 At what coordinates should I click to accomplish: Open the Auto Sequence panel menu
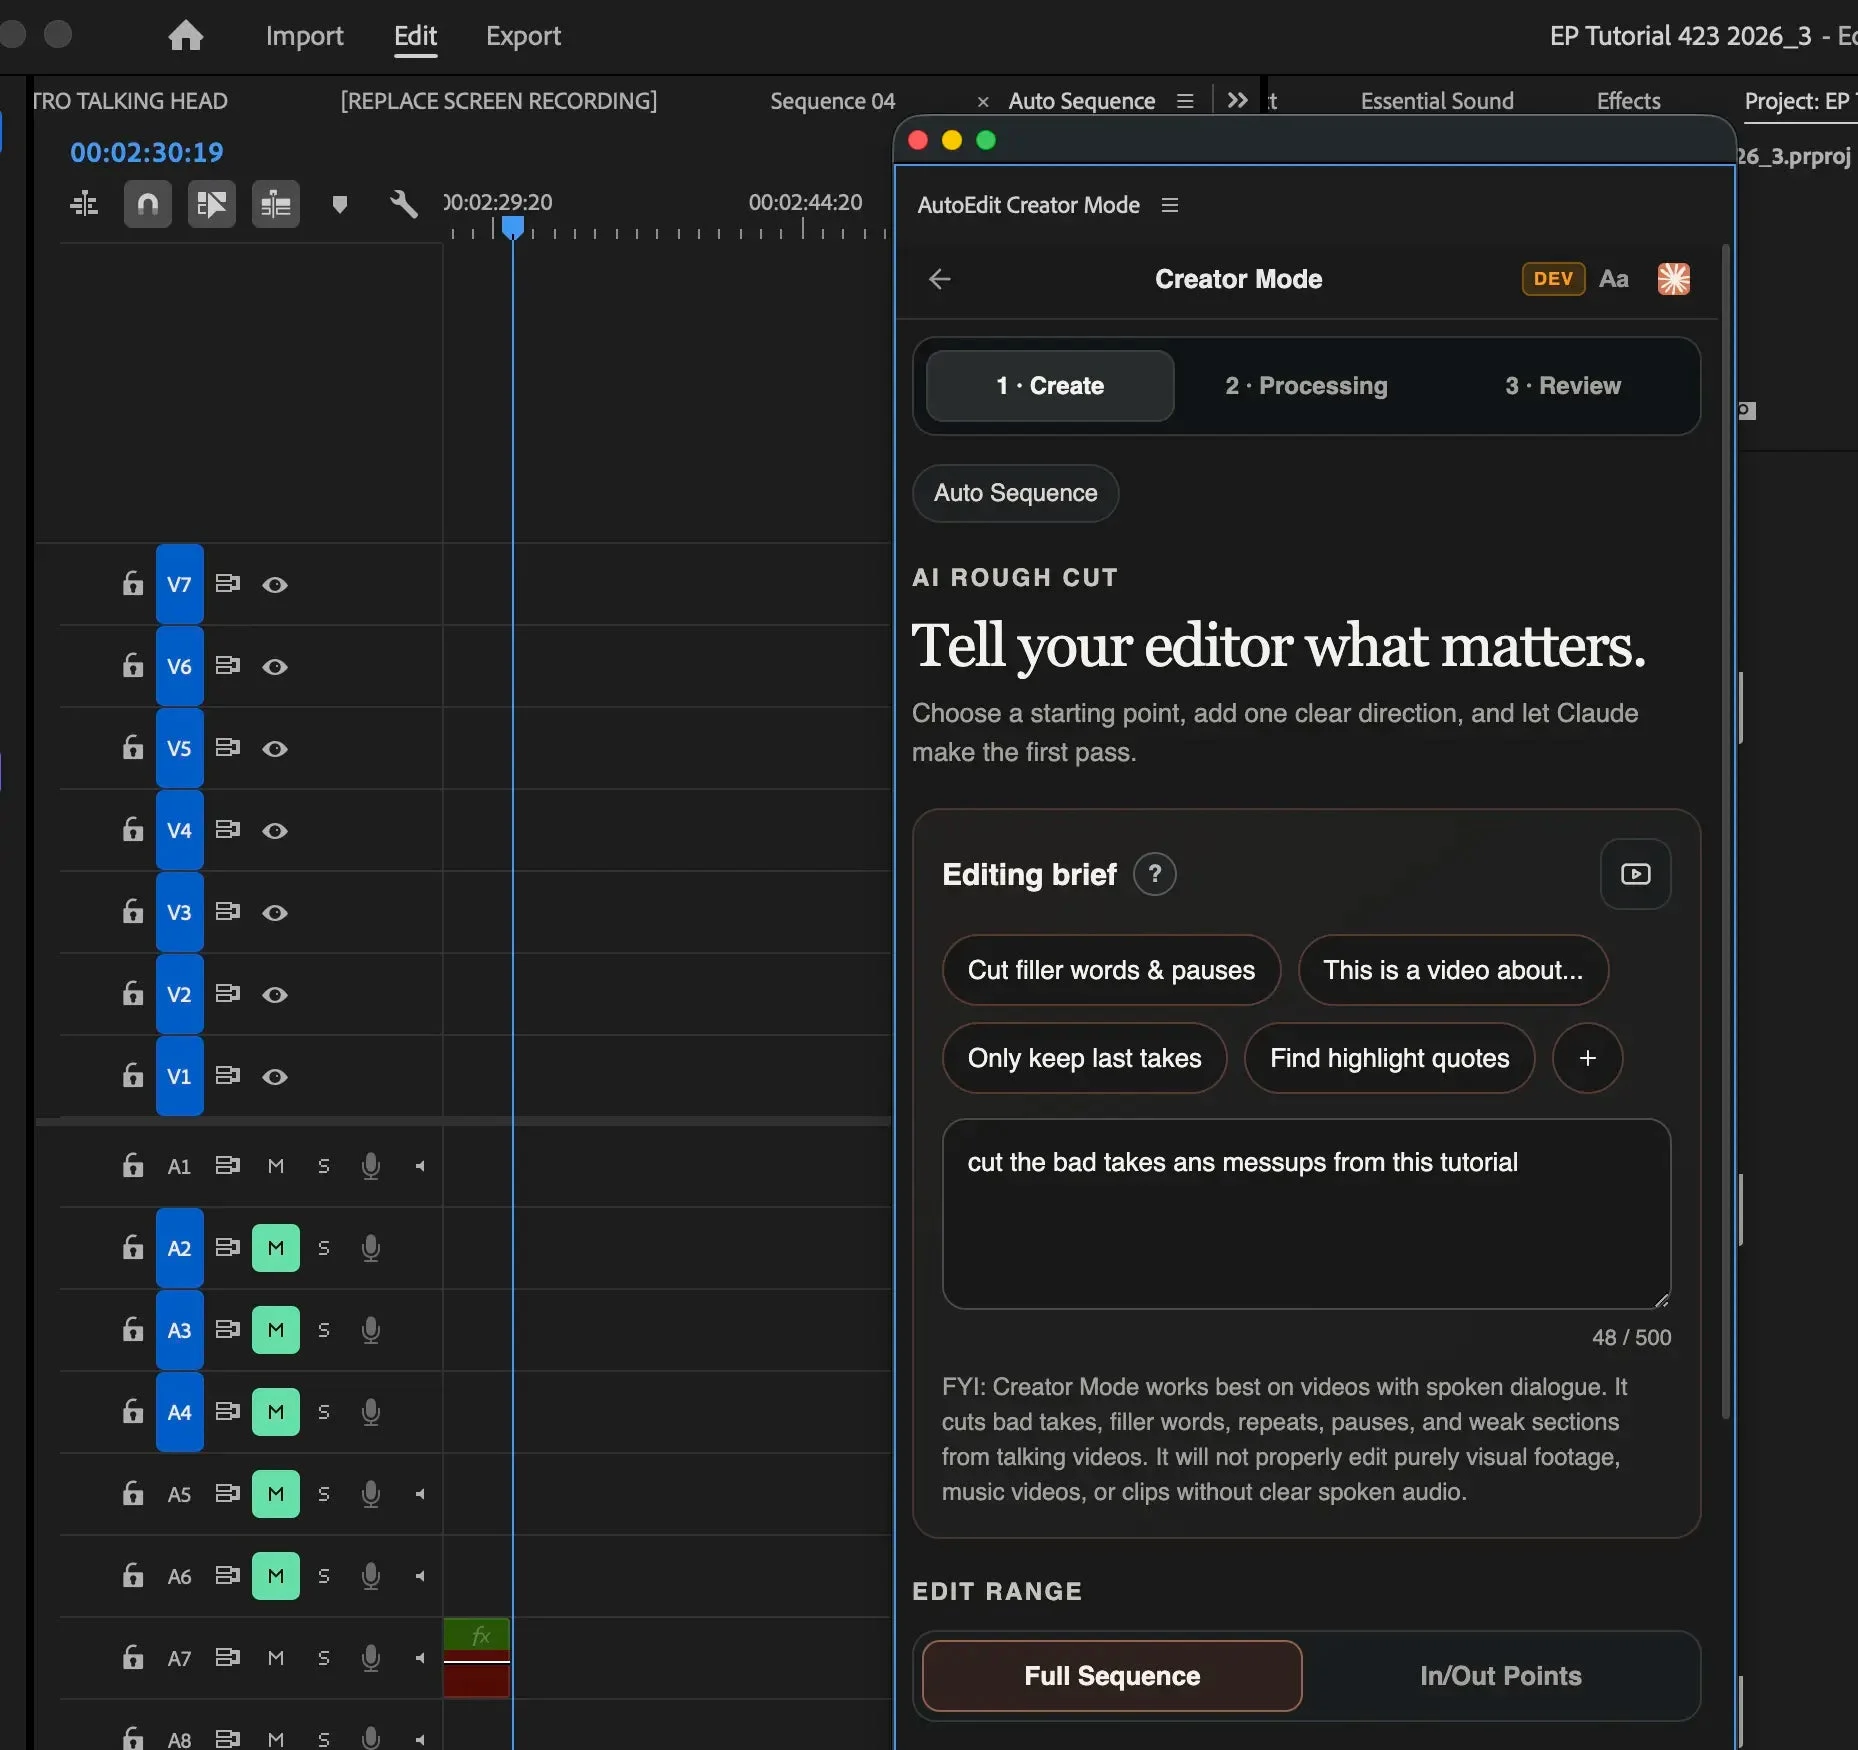tap(1185, 101)
